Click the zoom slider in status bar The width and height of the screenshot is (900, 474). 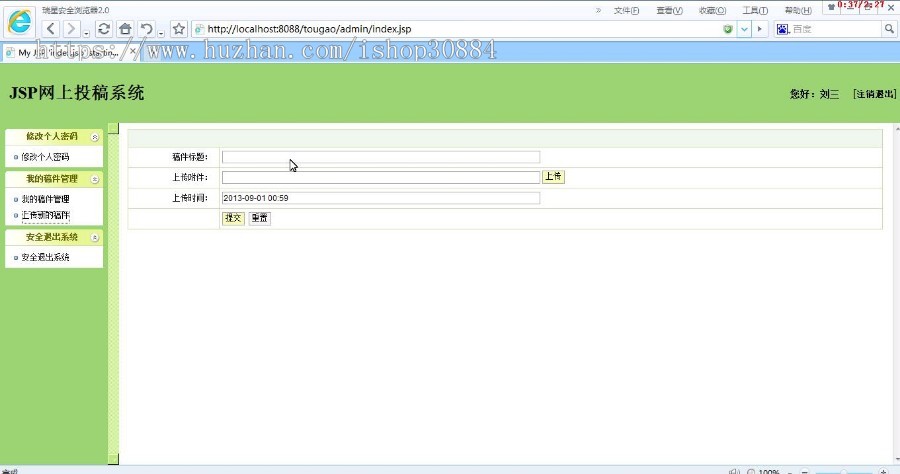[x=843, y=471]
